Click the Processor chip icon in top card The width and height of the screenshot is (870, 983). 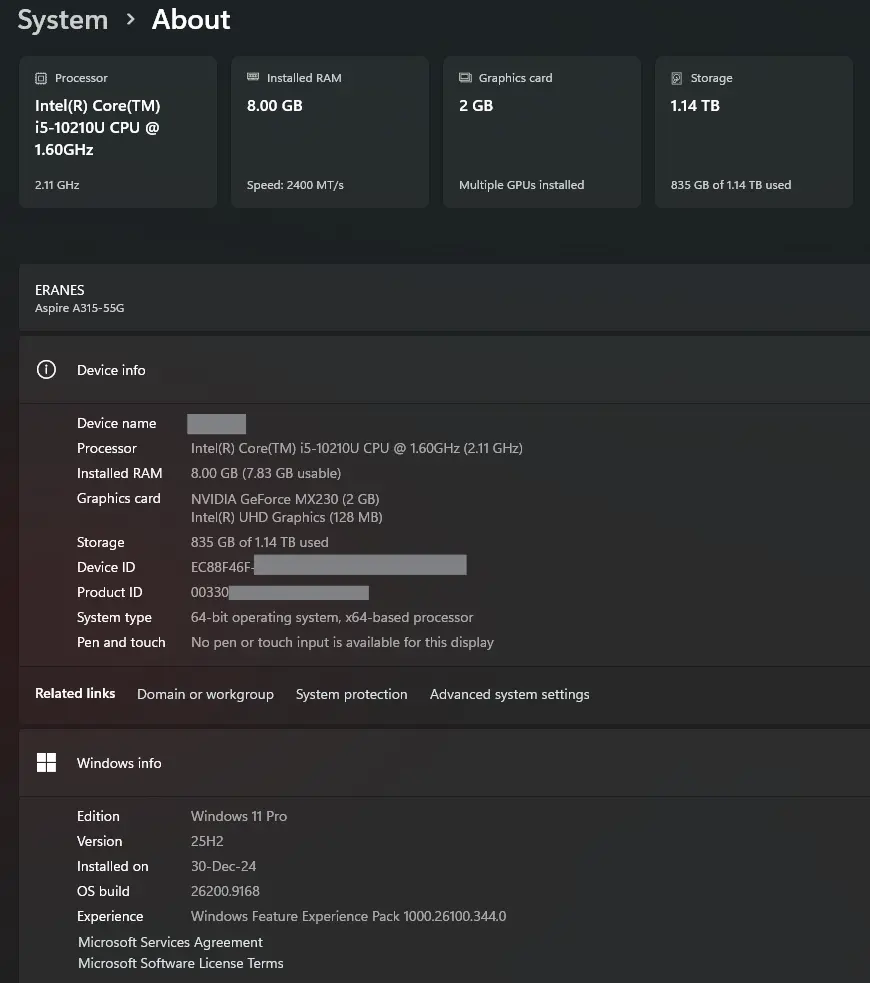[x=41, y=78]
